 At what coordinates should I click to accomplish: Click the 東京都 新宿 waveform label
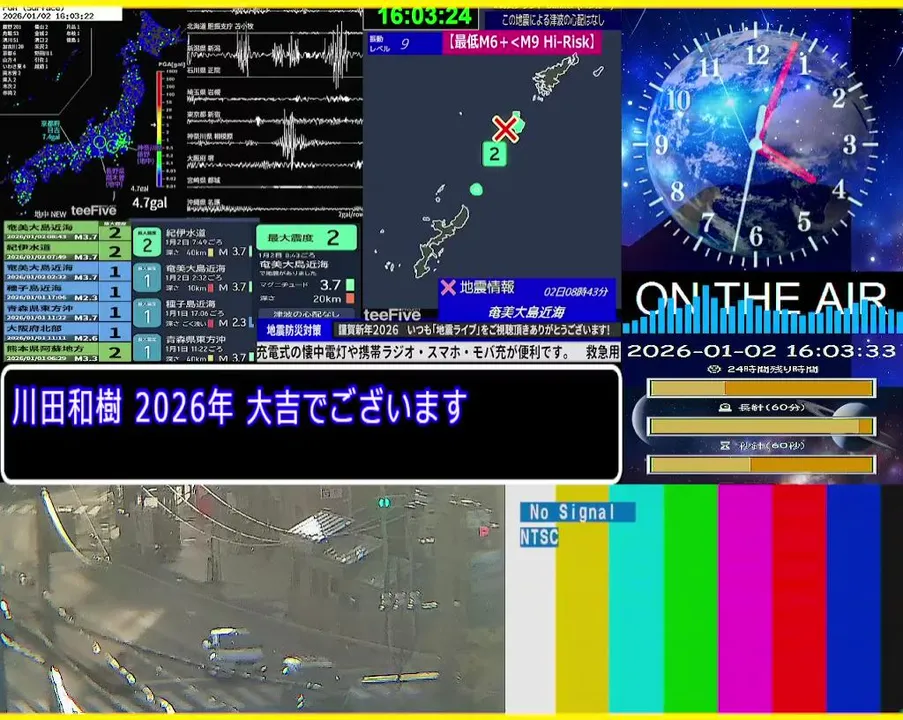click(204, 114)
